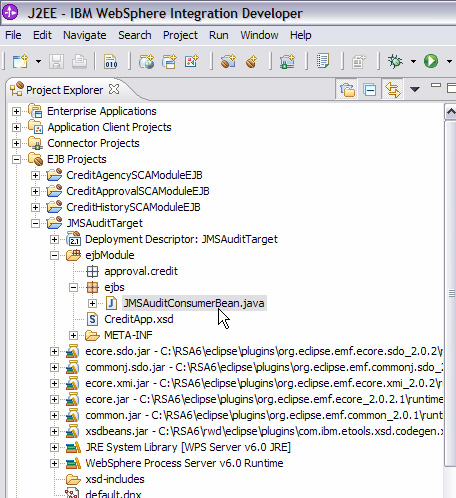
Task: Expand the Connector Projects node
Action: click(x=16, y=143)
